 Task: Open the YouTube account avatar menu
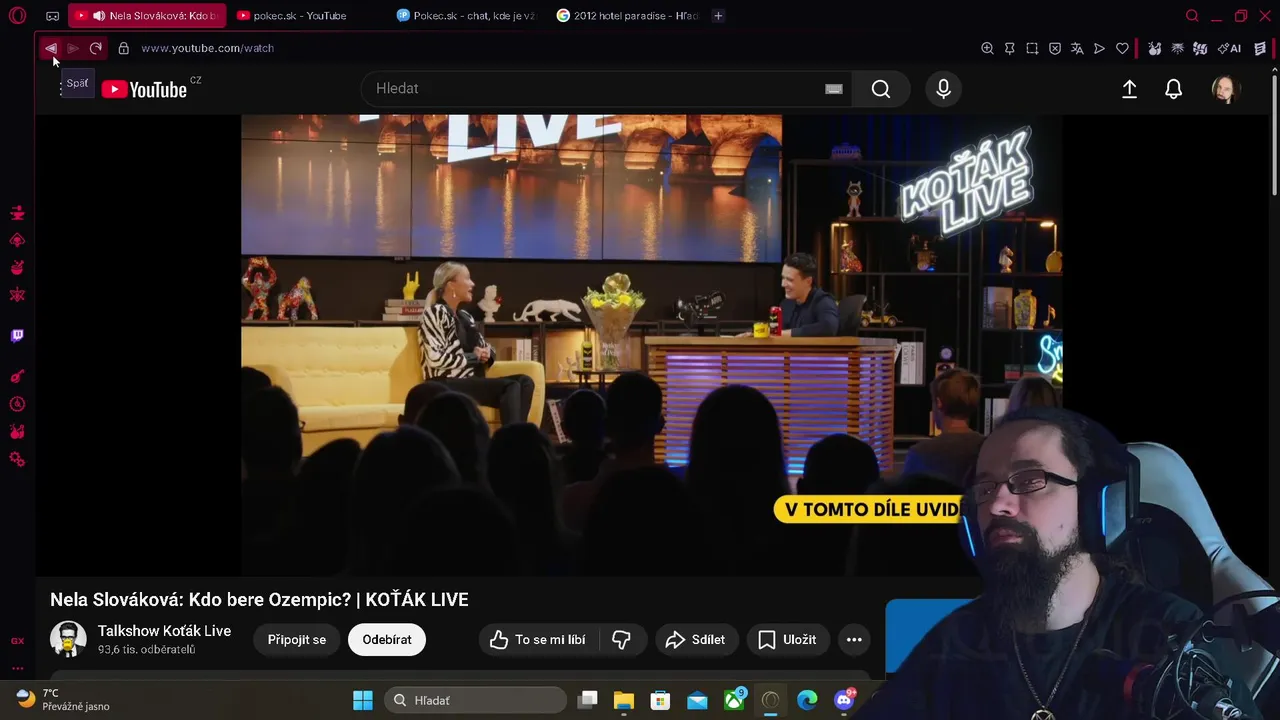point(1225,89)
